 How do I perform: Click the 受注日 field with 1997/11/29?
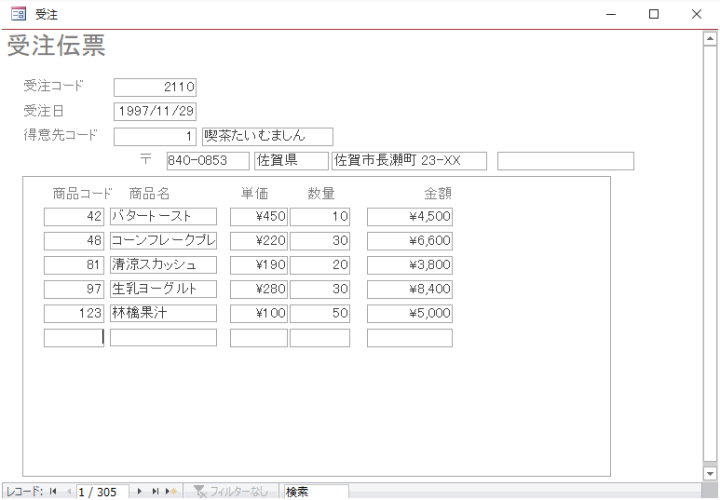(x=155, y=111)
